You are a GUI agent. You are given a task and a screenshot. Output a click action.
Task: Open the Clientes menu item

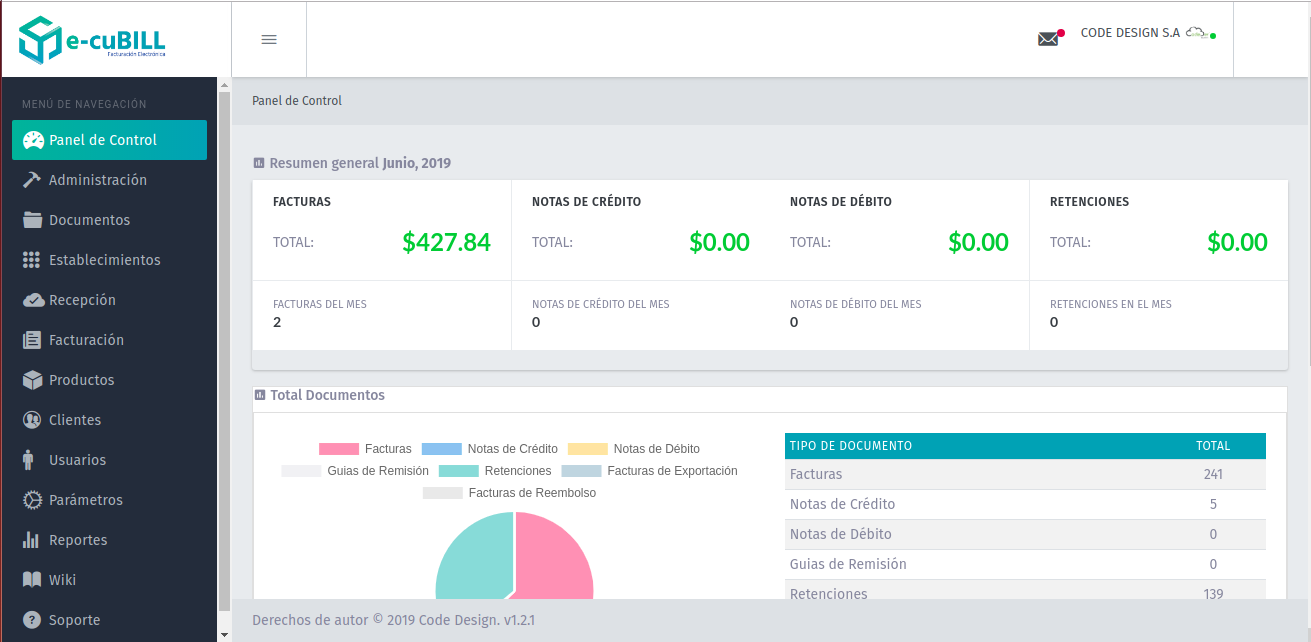pyautogui.click(x=75, y=420)
